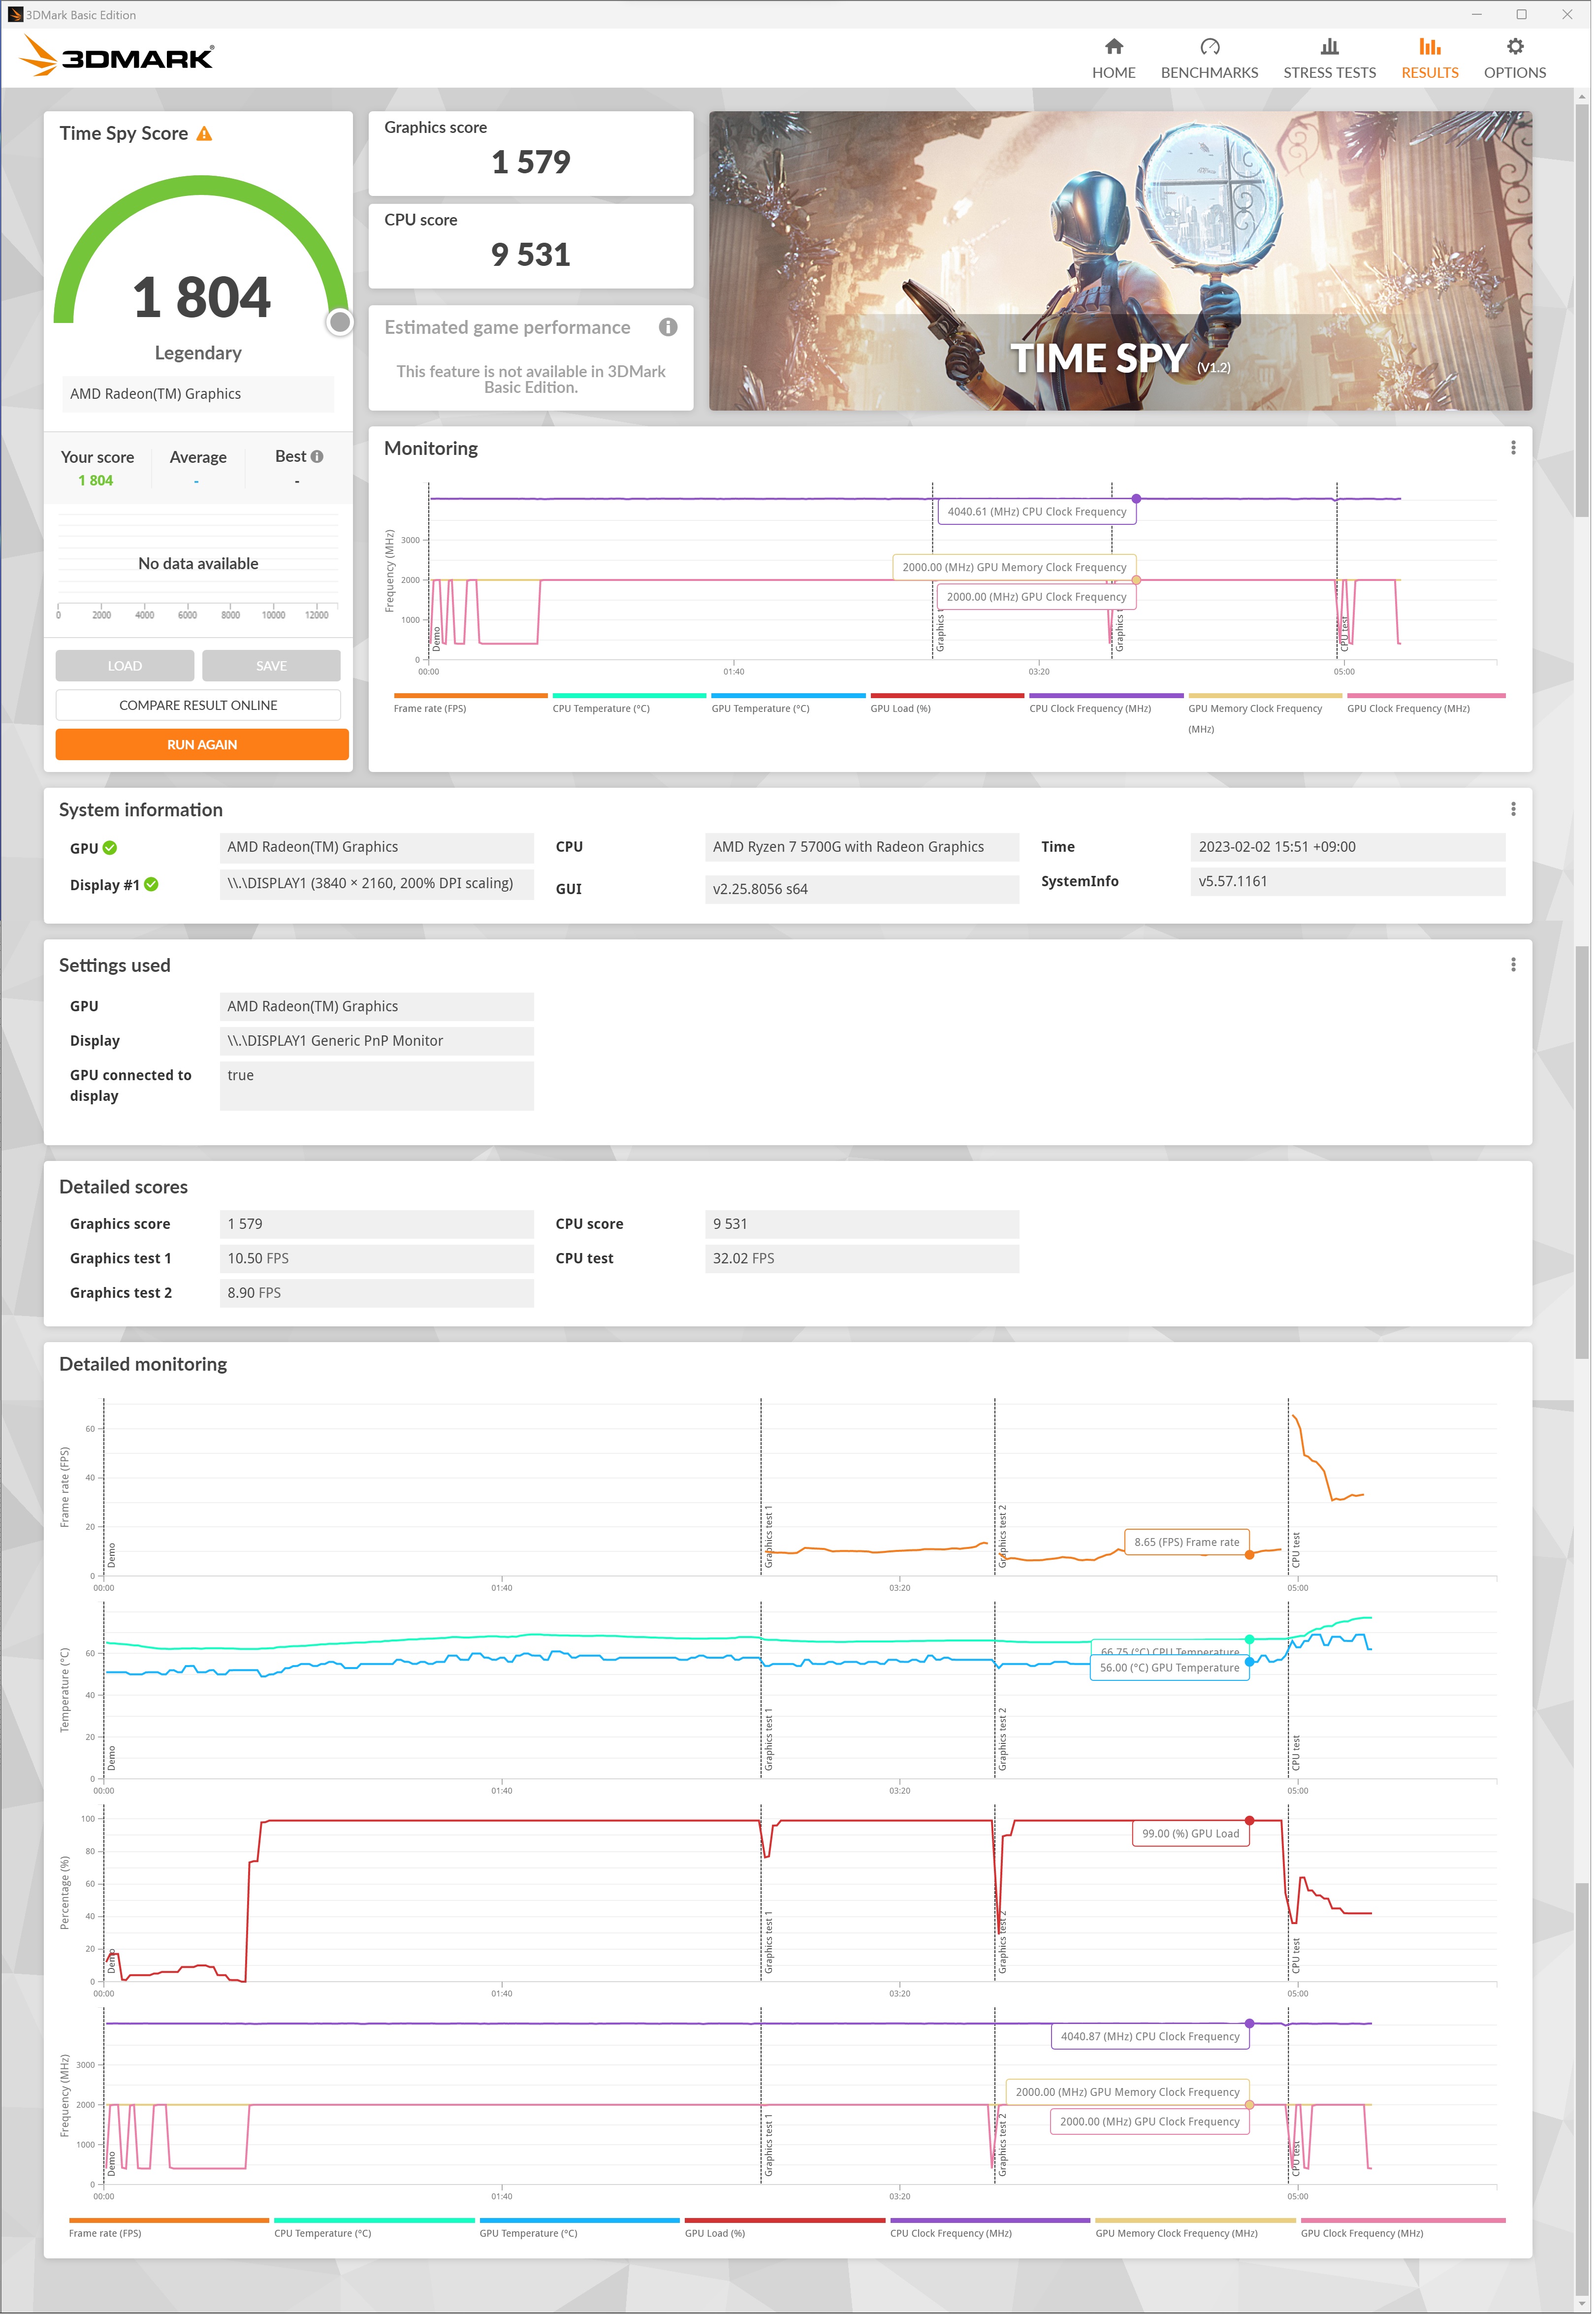This screenshot has height=2315, width=1596.
Task: Toggle GPU Load (%) legend in Monitoring
Action: pyautogui.click(x=900, y=708)
